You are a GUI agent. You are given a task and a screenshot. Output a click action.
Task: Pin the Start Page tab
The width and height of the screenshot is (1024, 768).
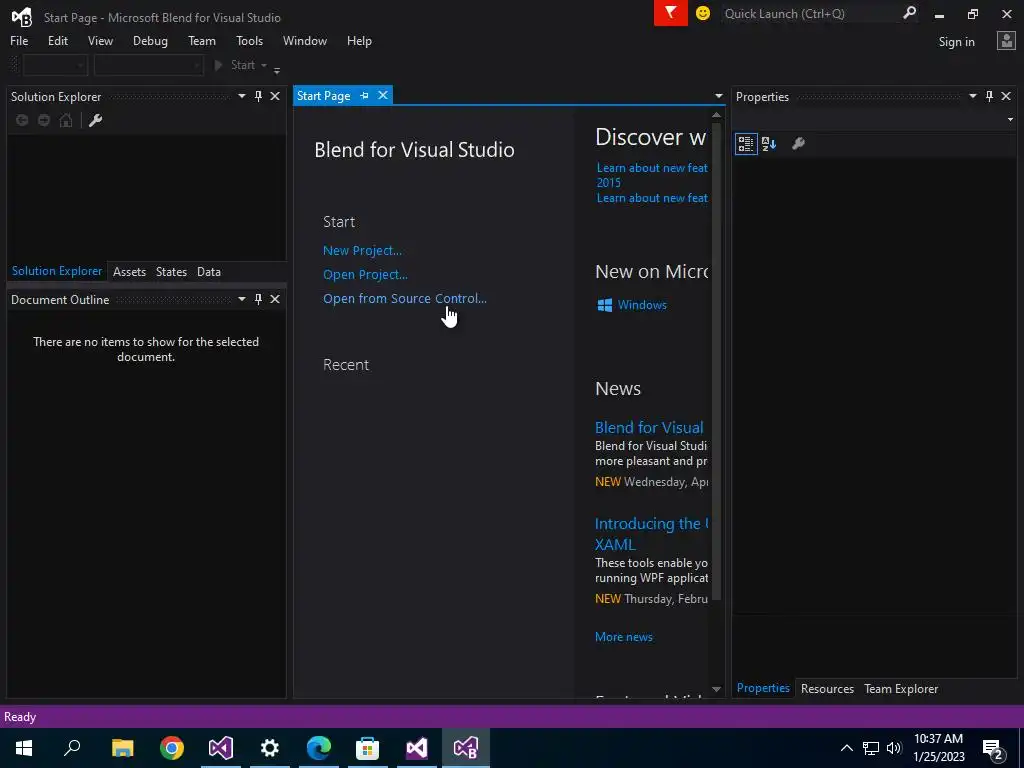pos(364,96)
